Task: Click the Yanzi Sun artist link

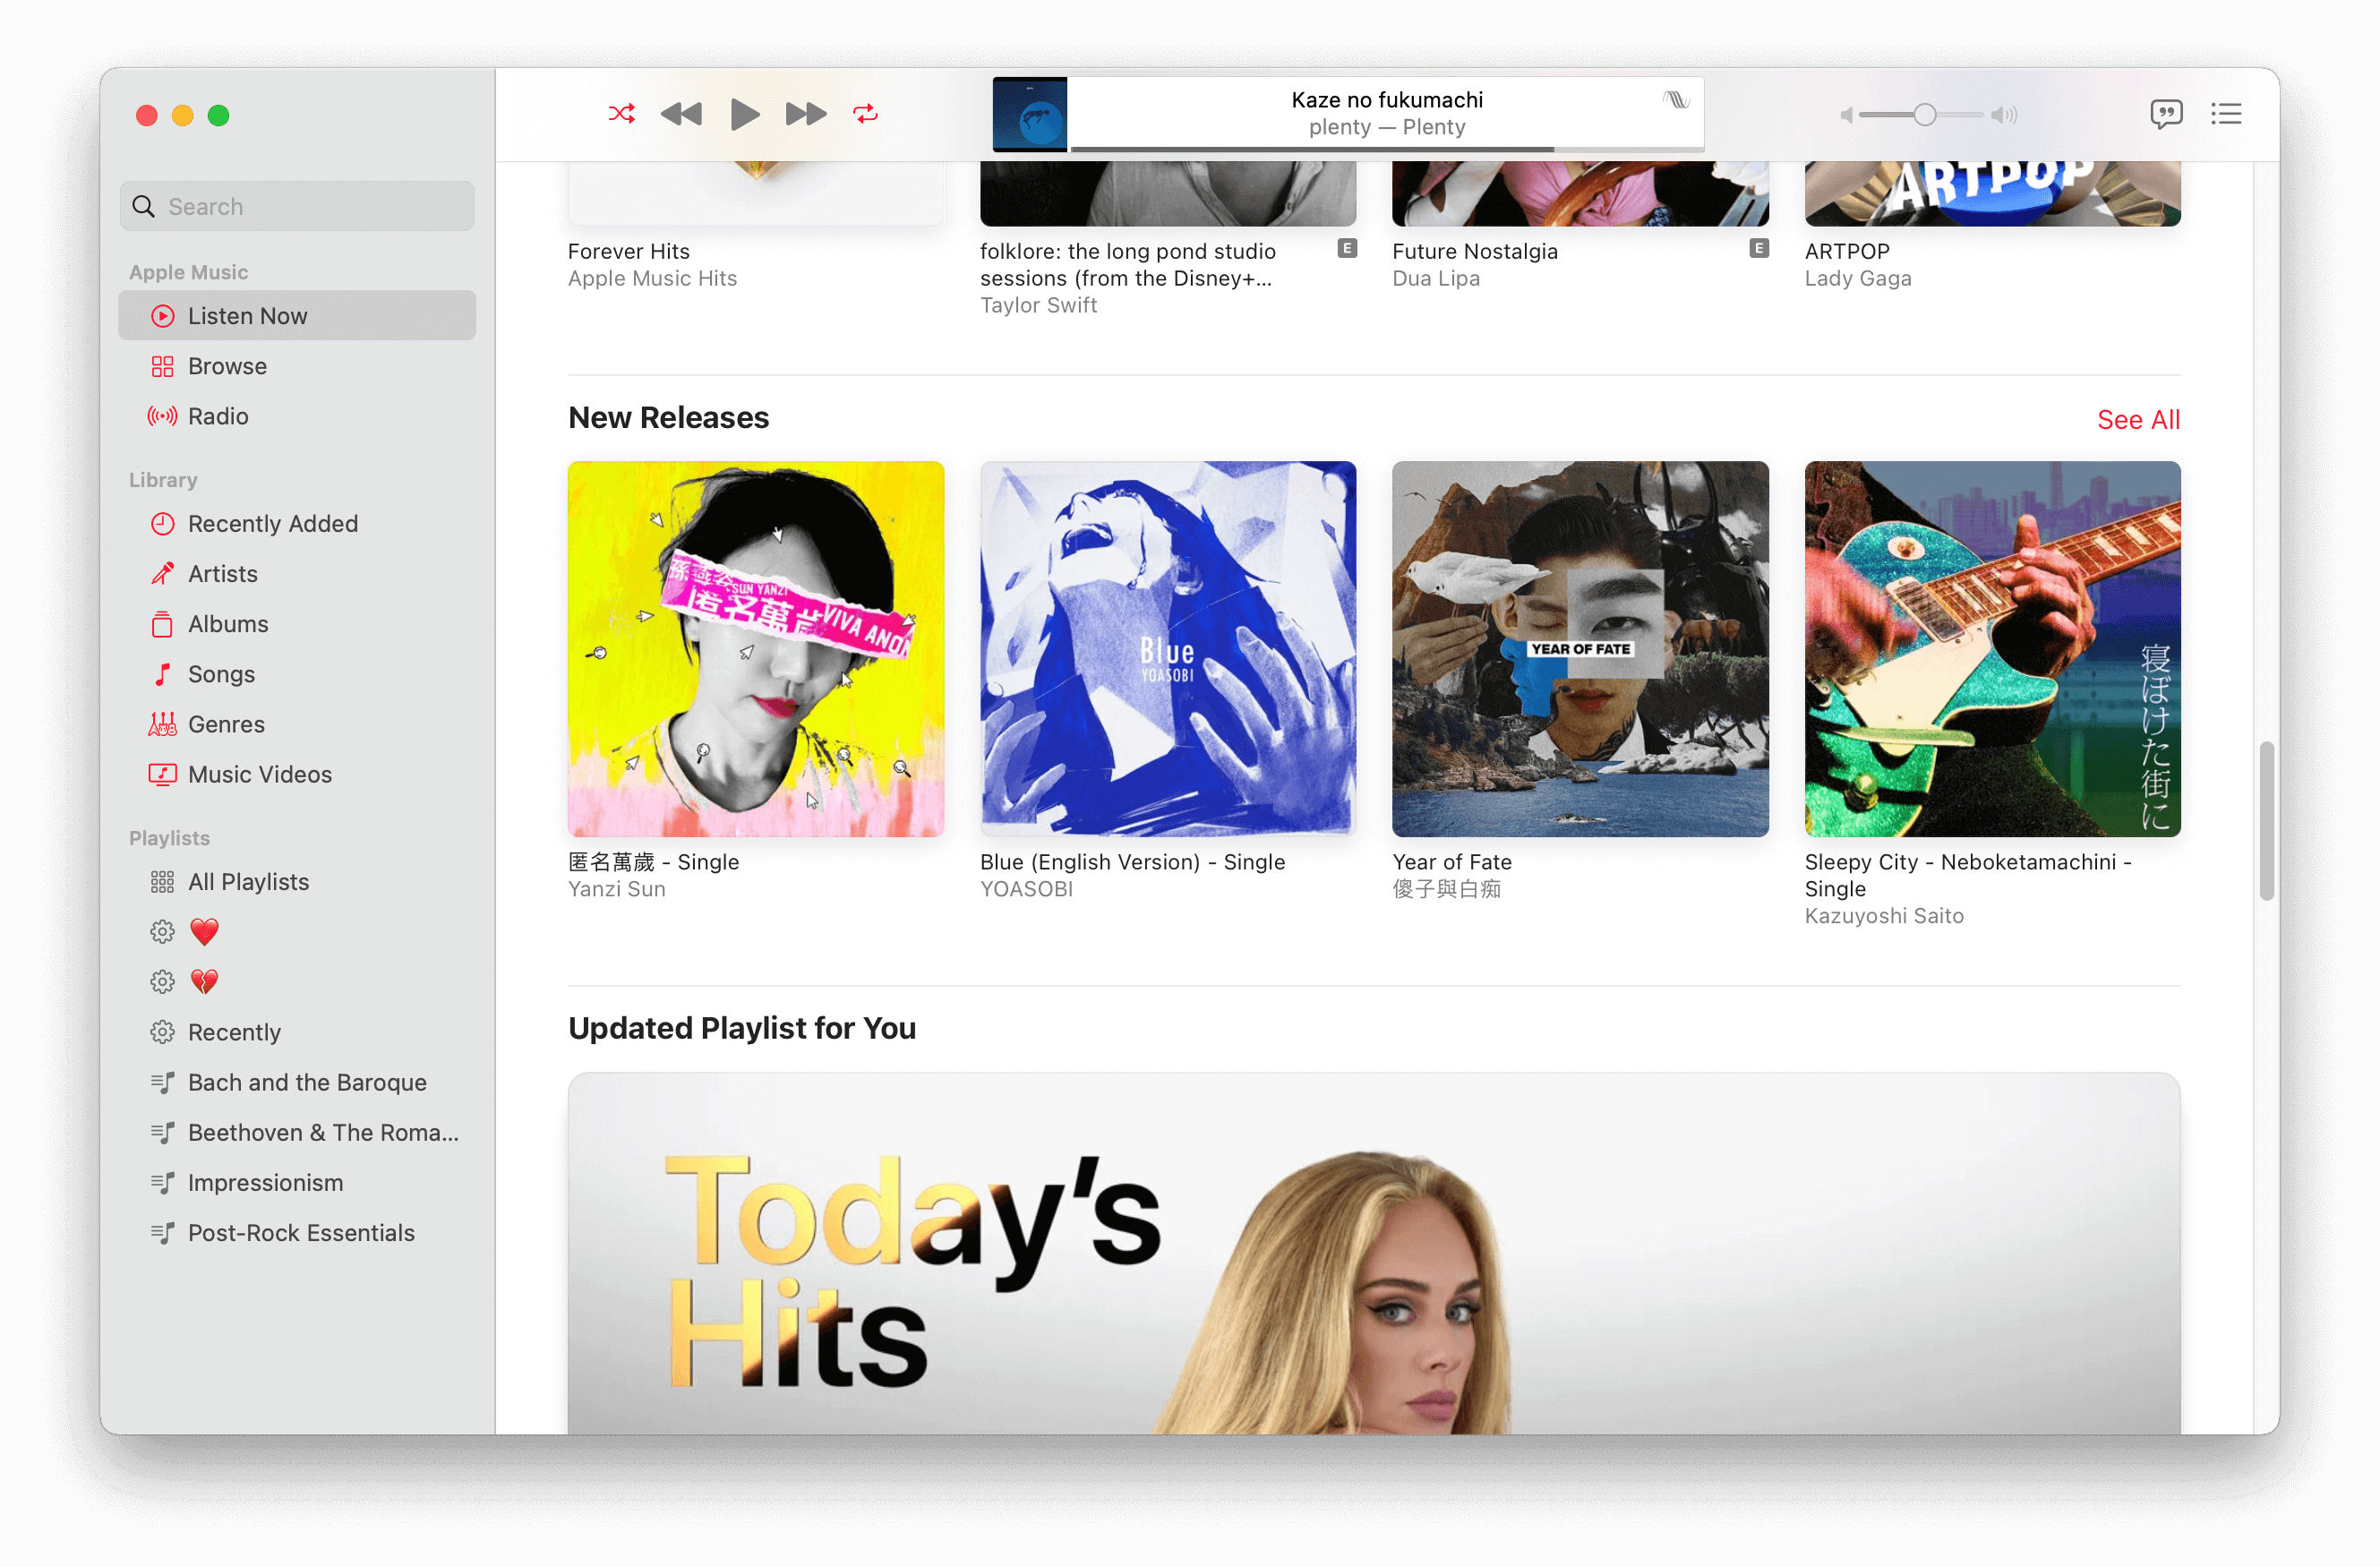Action: point(616,889)
